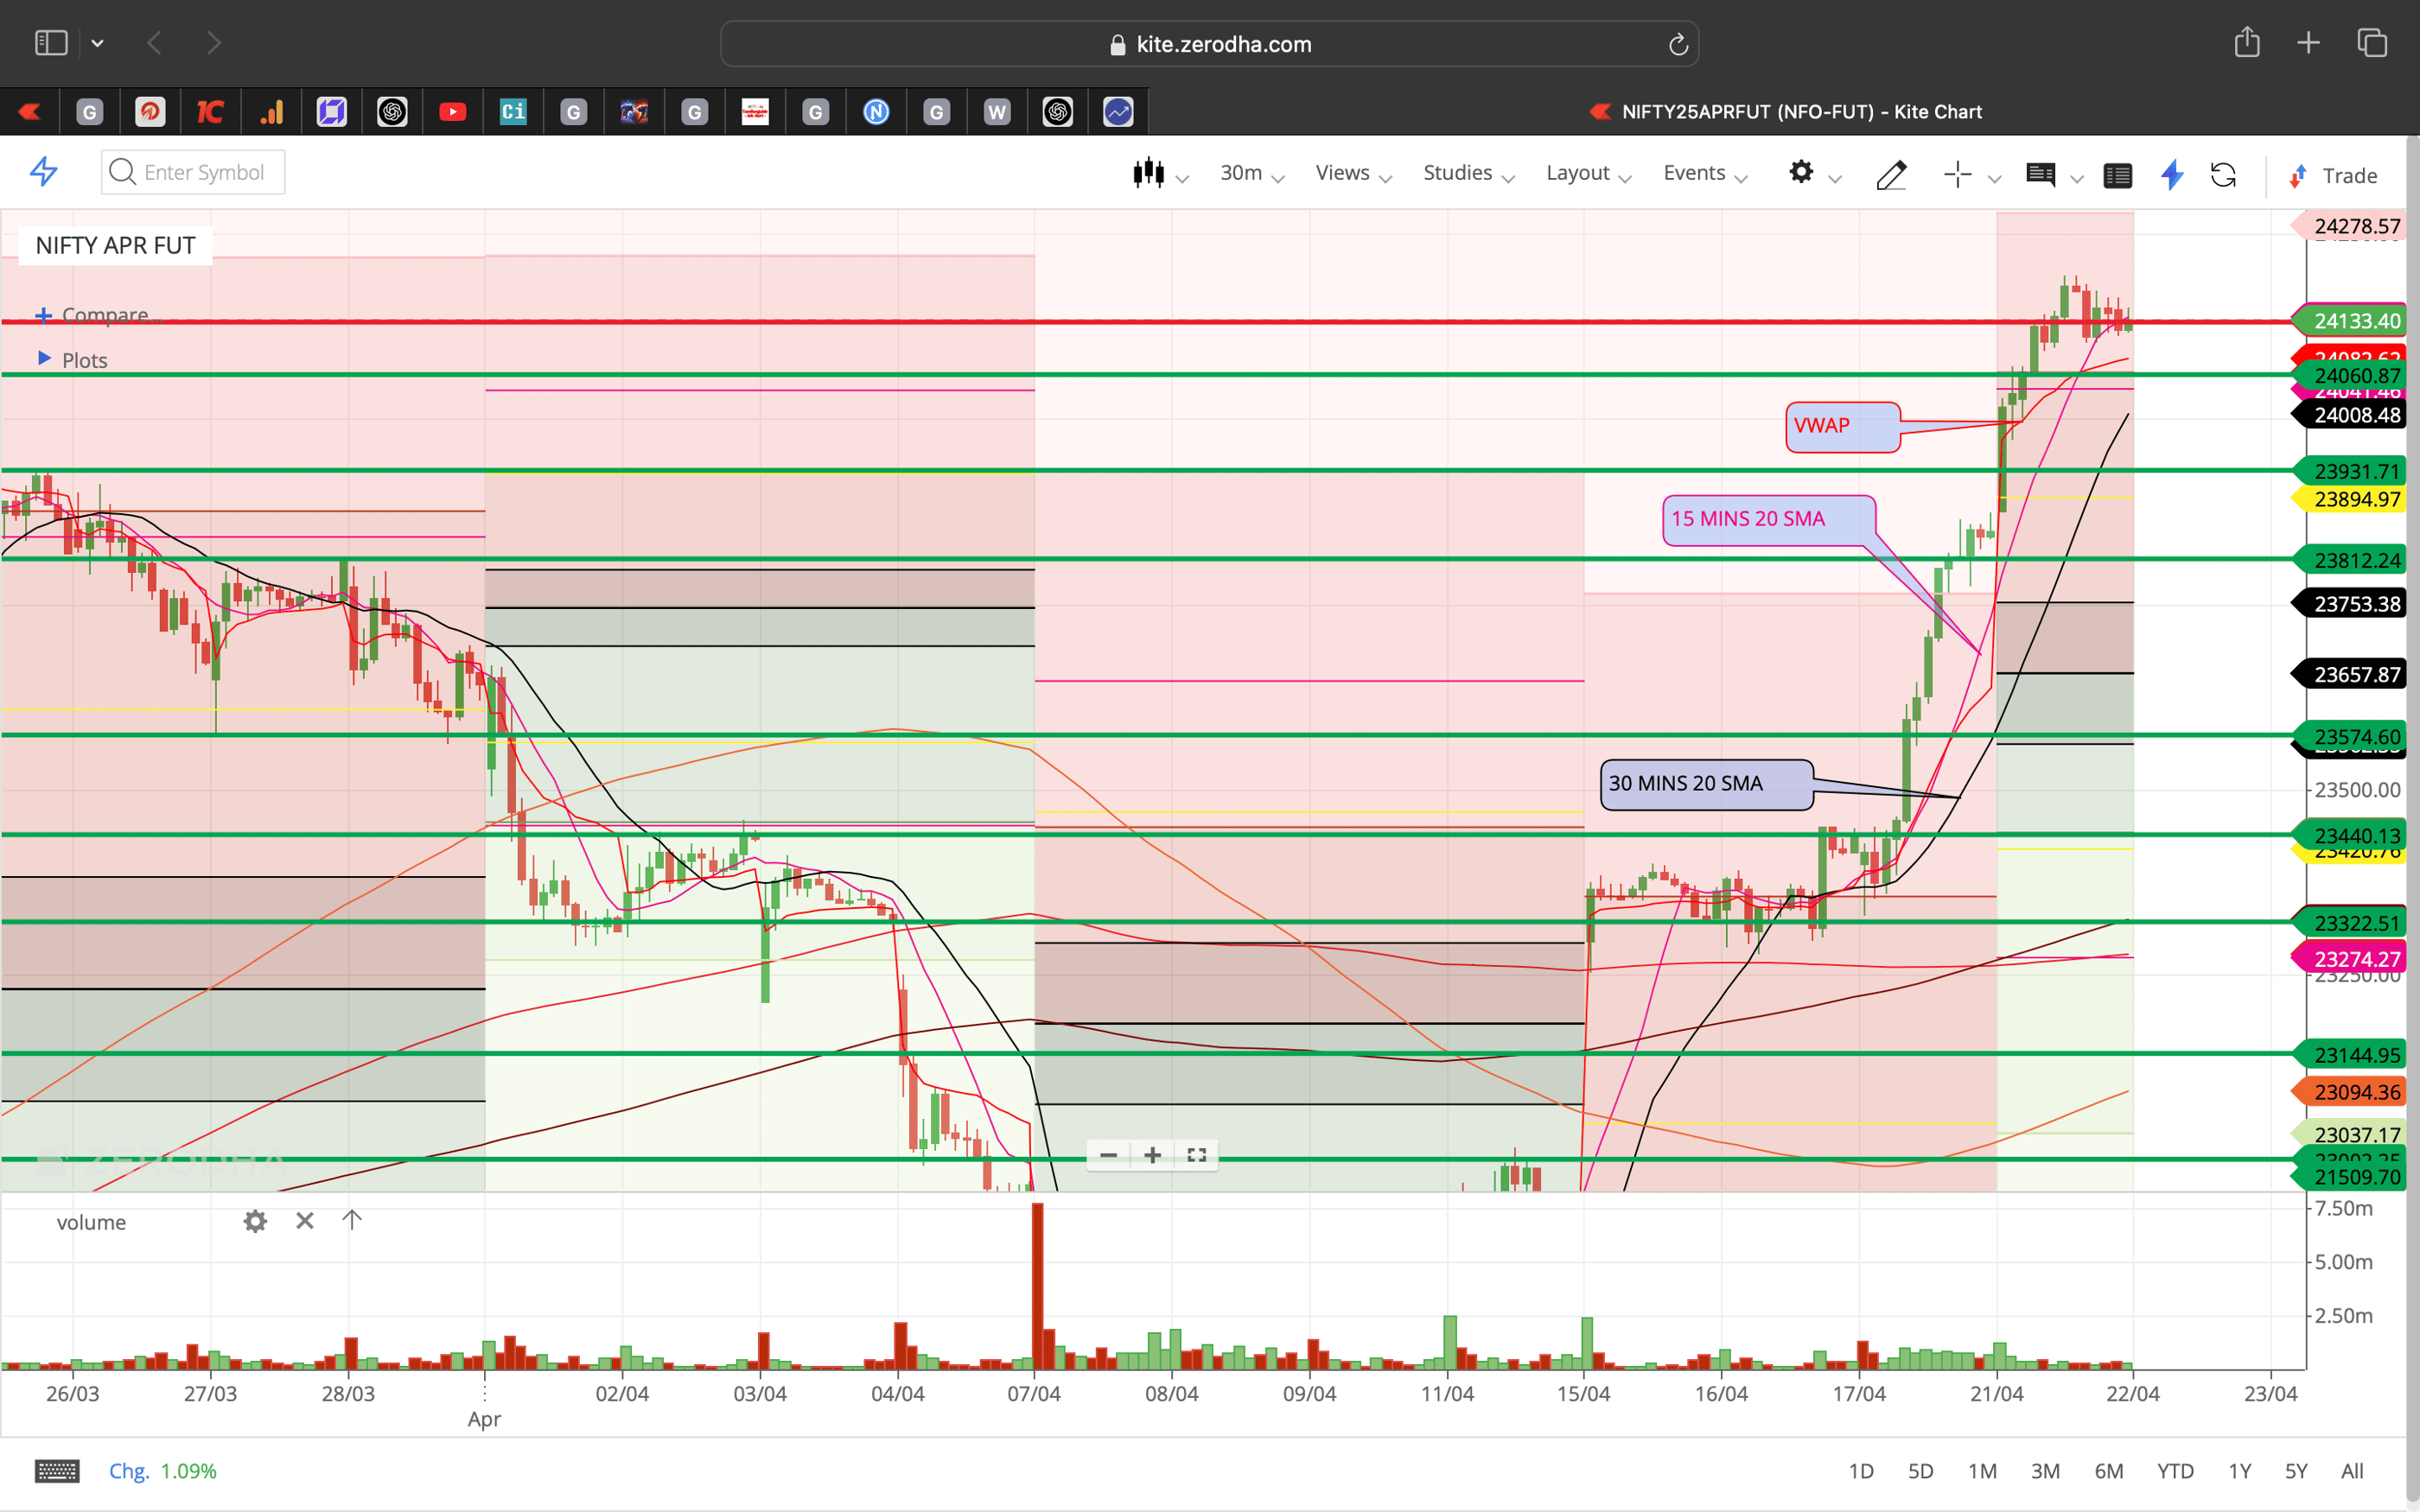Refresh the chart with reload icon
2420x1512 pixels.
click(x=2224, y=175)
